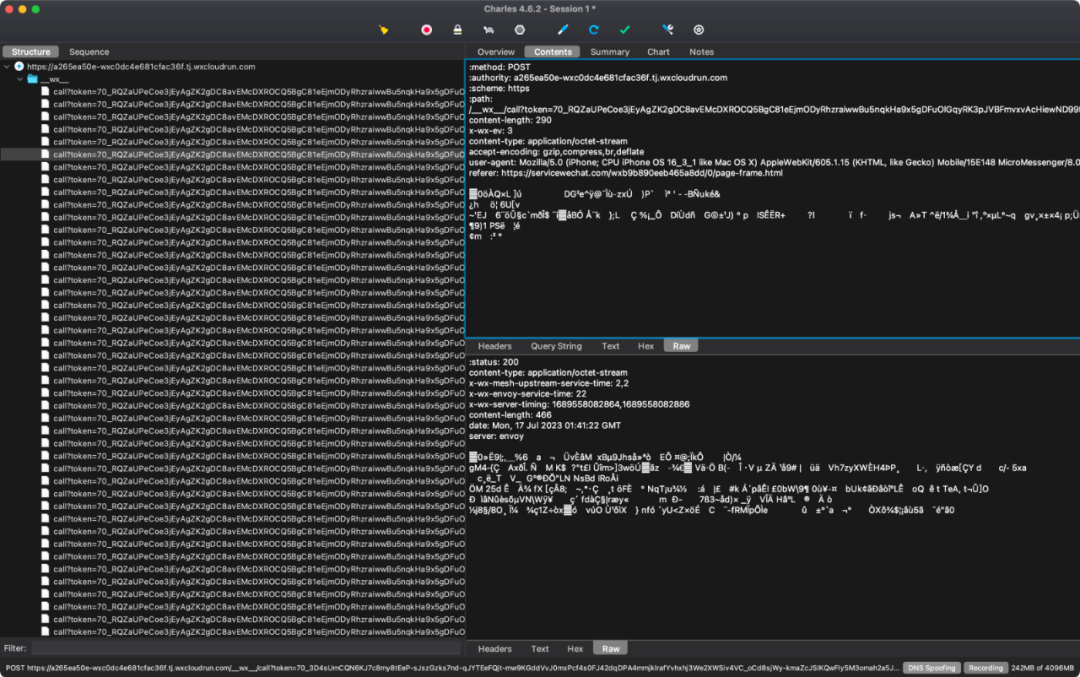Select the Raw tab in the request pane
The image size is (1080, 677).
(681, 346)
